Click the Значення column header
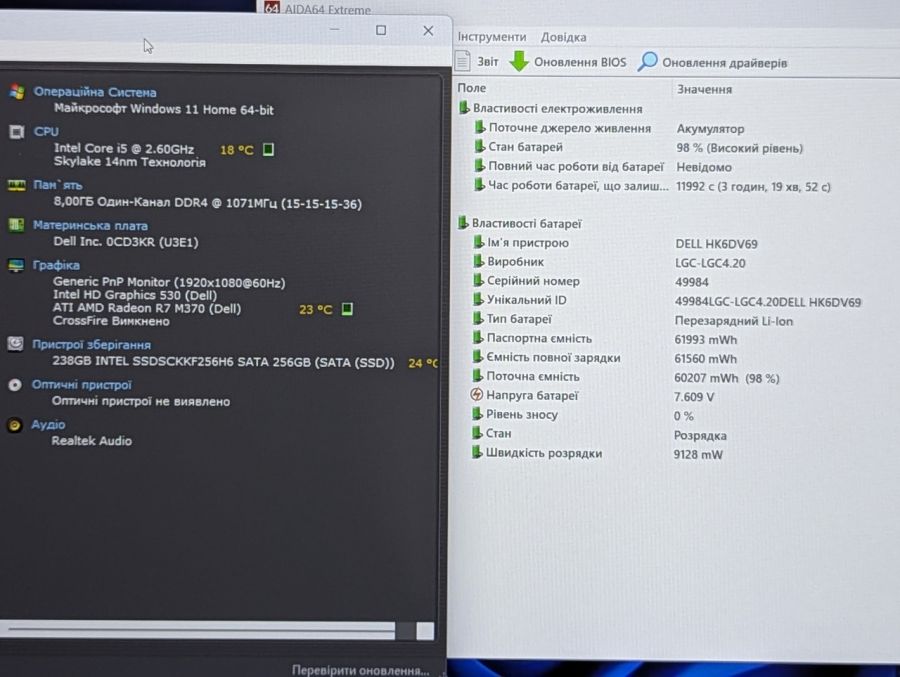The image size is (900, 677). pos(704,89)
